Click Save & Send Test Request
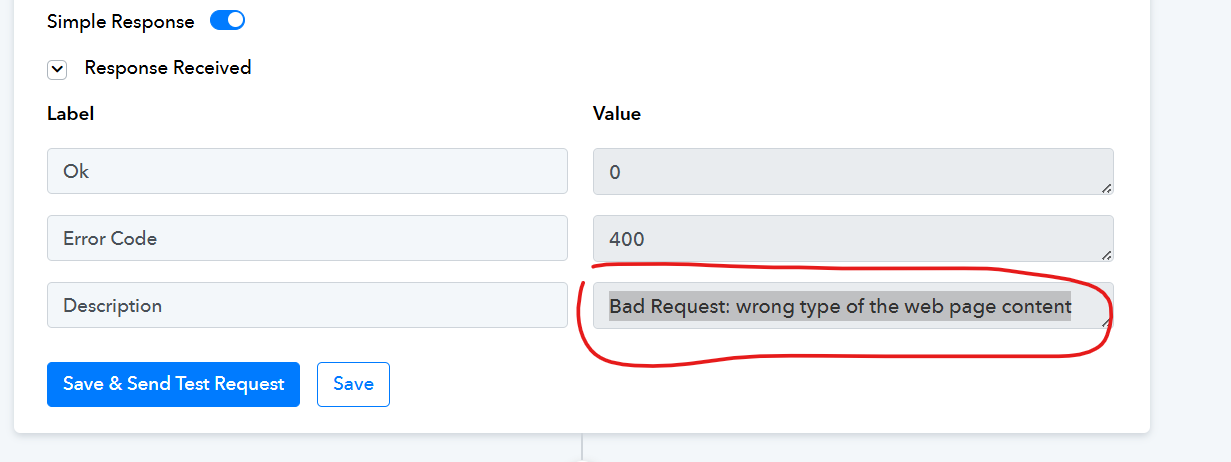The width and height of the screenshot is (1231, 462). [173, 384]
